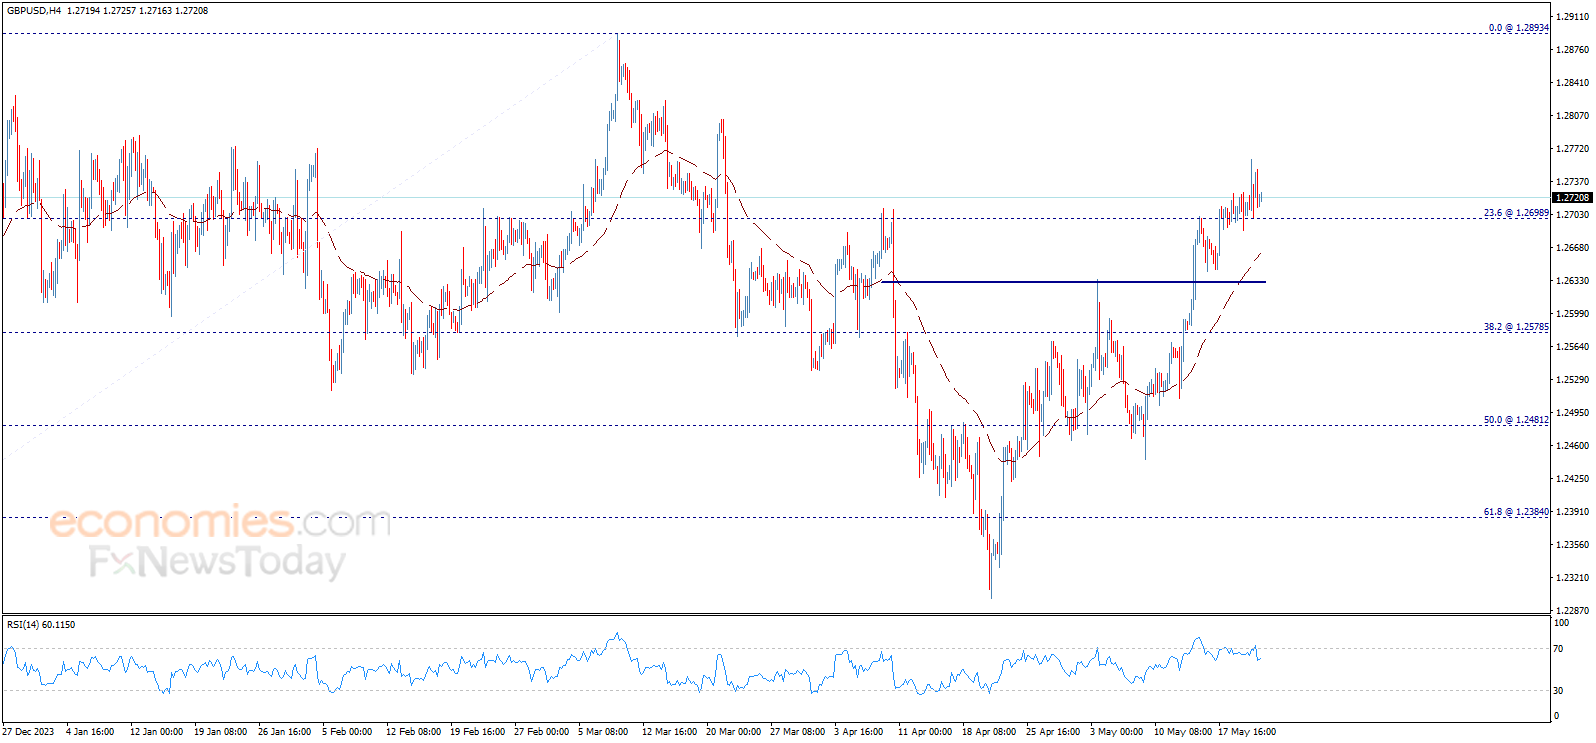Click price axis value 1.28410
The width and height of the screenshot is (1596, 743).
pyautogui.click(x=1573, y=83)
